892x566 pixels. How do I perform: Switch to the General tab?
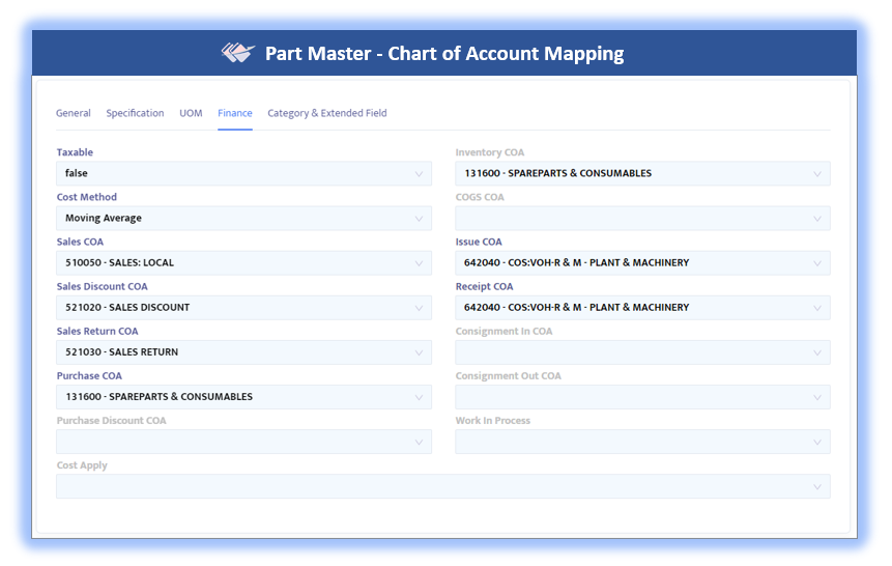coord(73,113)
